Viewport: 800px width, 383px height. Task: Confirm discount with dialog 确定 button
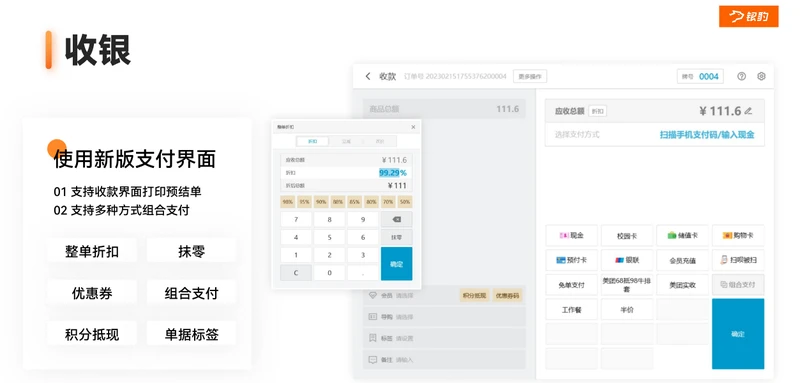pos(396,264)
